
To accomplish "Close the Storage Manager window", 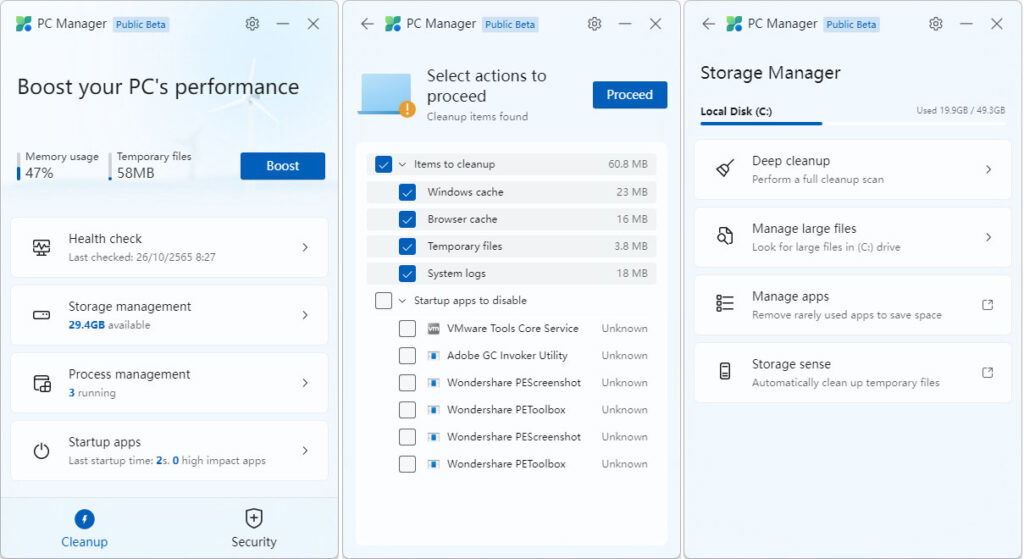I will point(997,24).
